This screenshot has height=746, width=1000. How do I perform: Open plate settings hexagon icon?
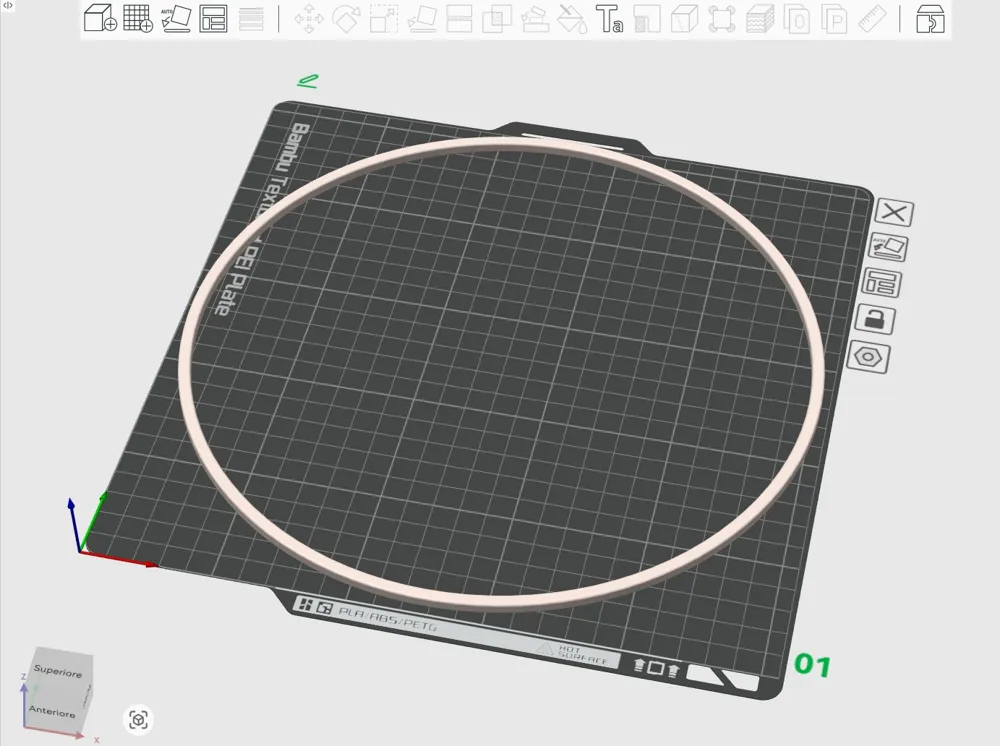(x=868, y=356)
